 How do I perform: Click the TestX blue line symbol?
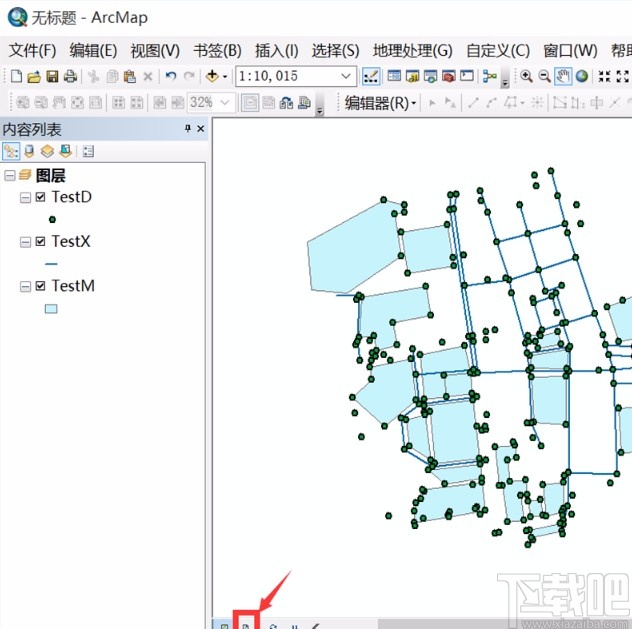(x=51, y=264)
